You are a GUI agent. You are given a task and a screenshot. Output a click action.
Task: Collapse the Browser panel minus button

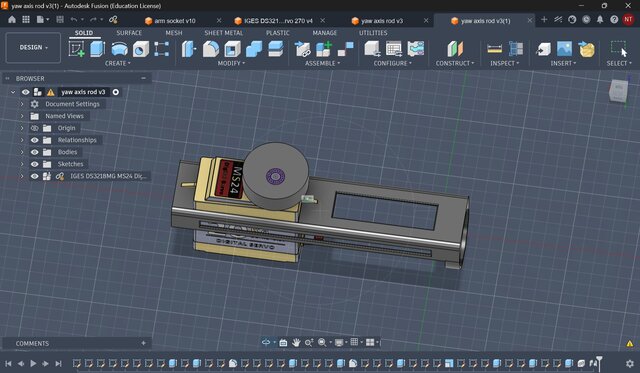[x=143, y=78]
